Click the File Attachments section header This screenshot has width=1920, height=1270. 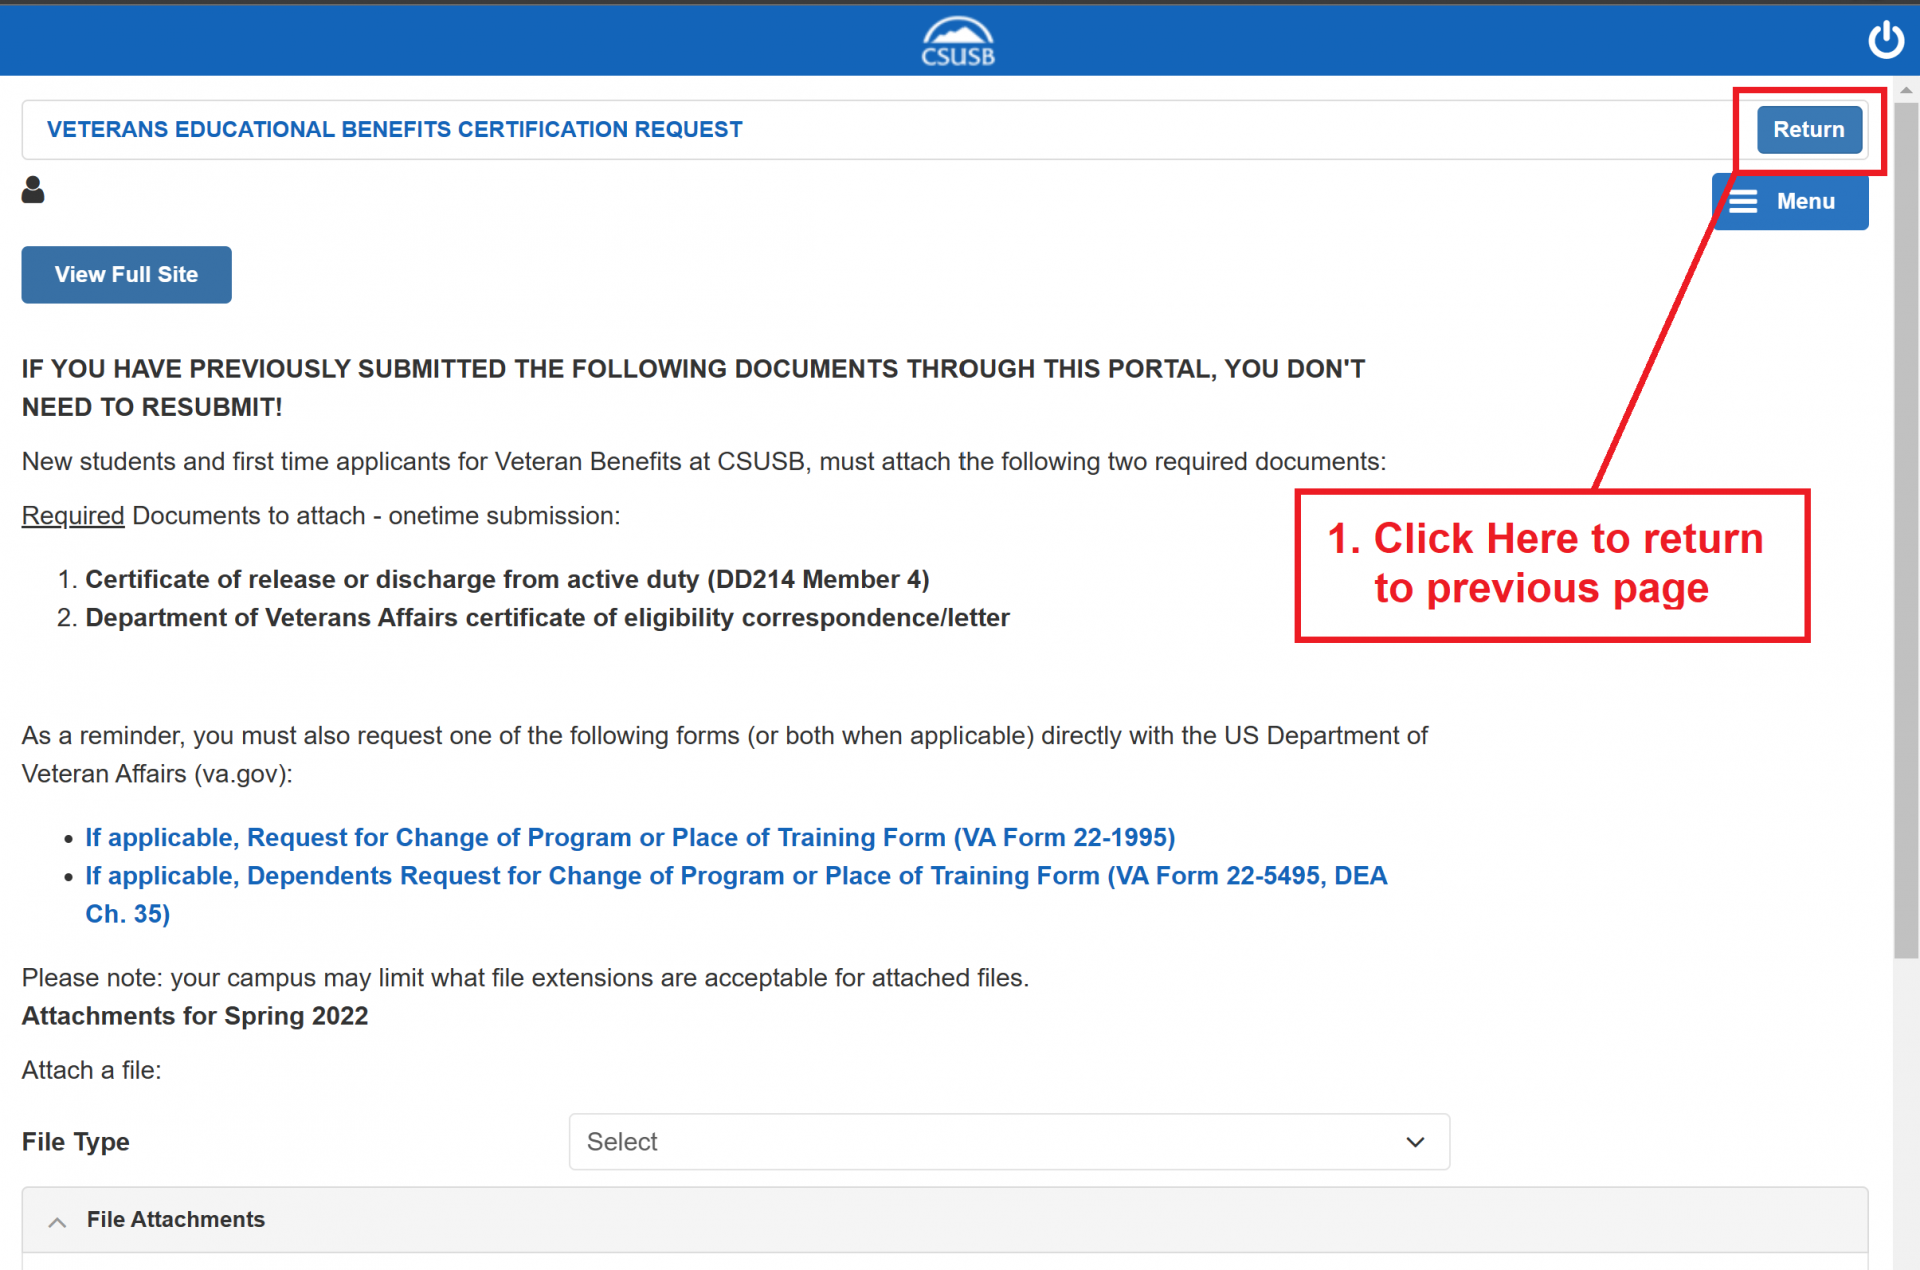(176, 1219)
